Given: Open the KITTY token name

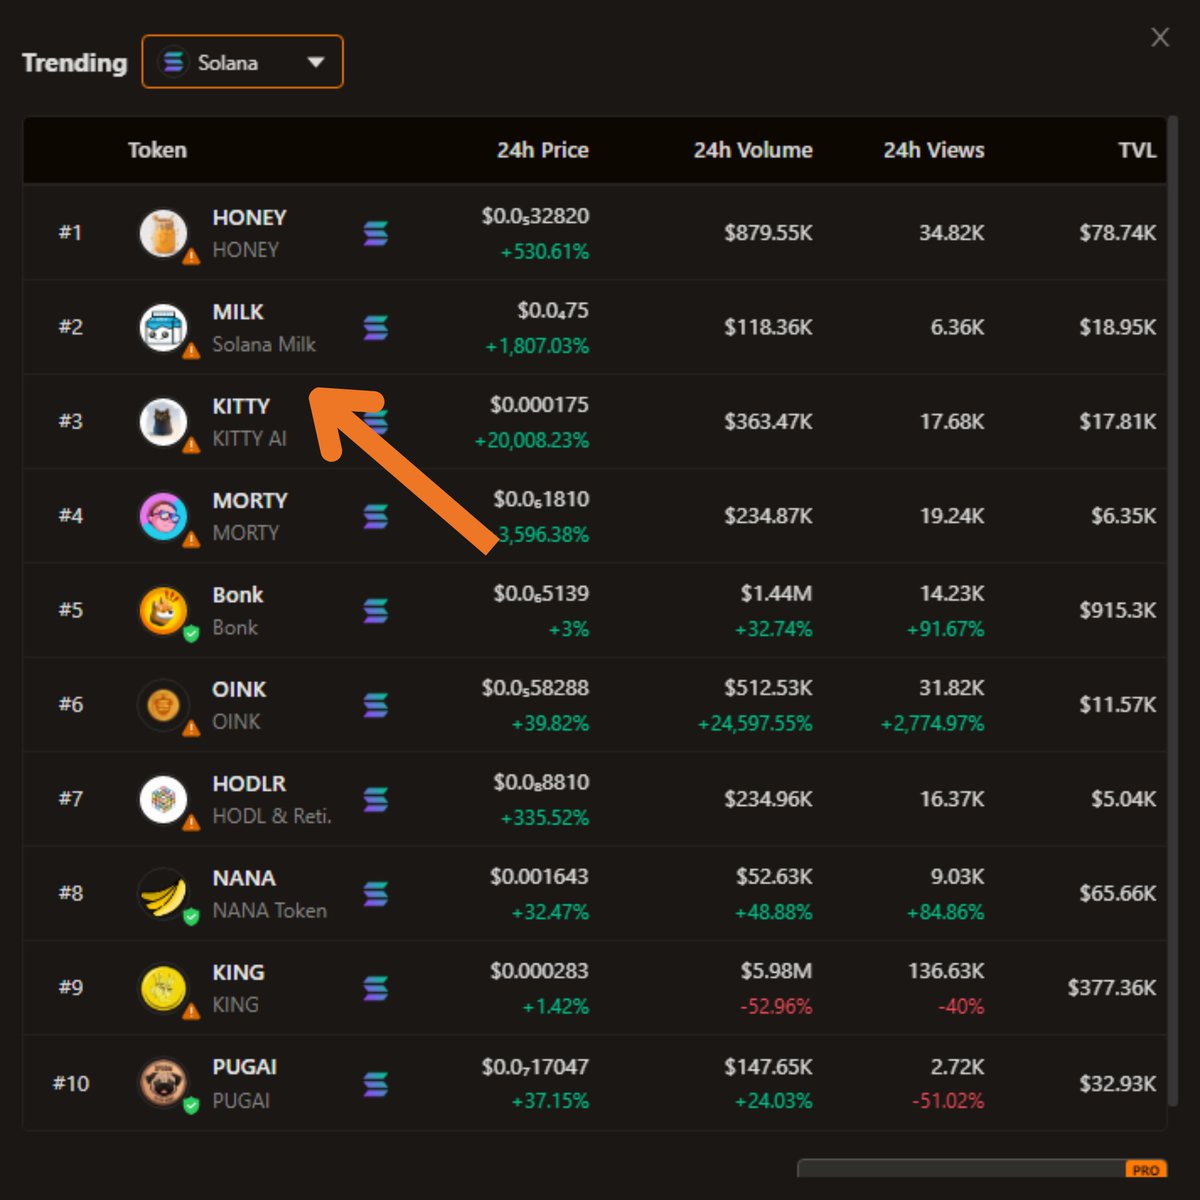Looking at the screenshot, I should click(241, 406).
